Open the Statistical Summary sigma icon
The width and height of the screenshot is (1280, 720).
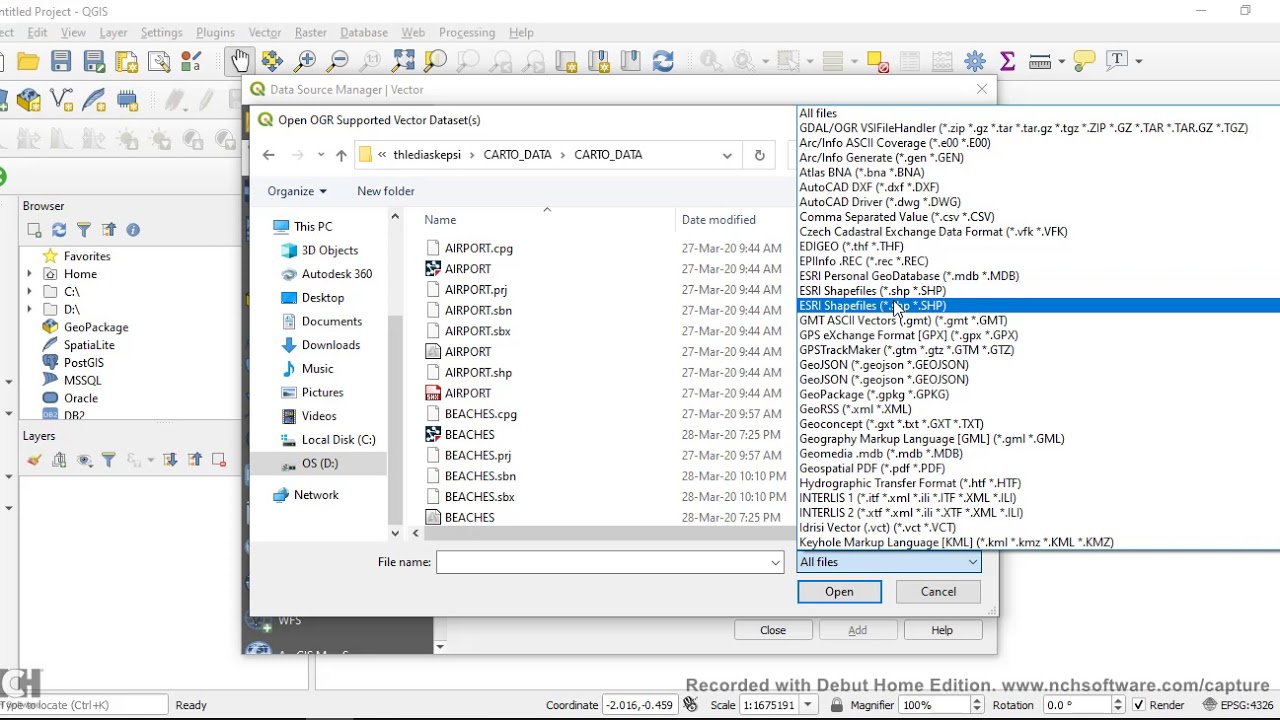coord(1008,61)
